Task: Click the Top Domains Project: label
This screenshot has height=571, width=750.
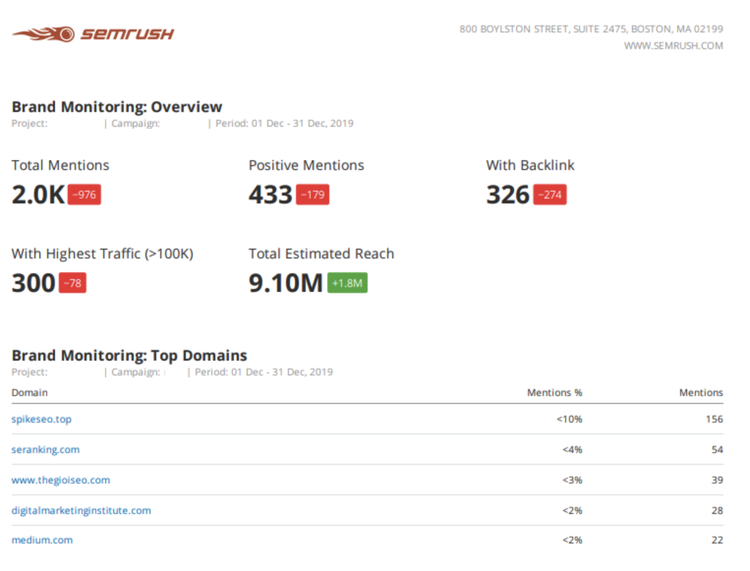Action: pos(30,372)
